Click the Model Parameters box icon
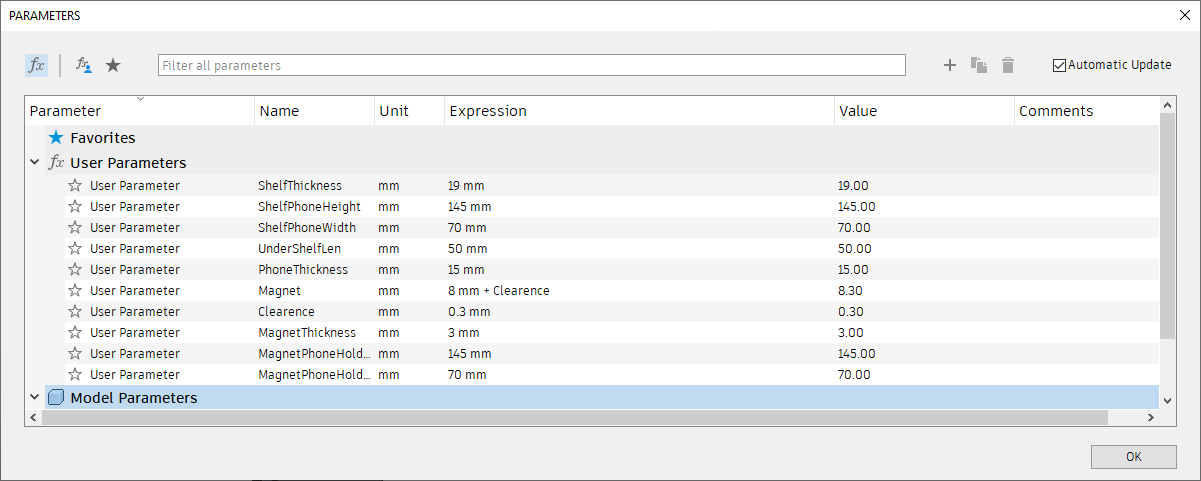This screenshot has width=1201, height=481. pyautogui.click(x=56, y=398)
